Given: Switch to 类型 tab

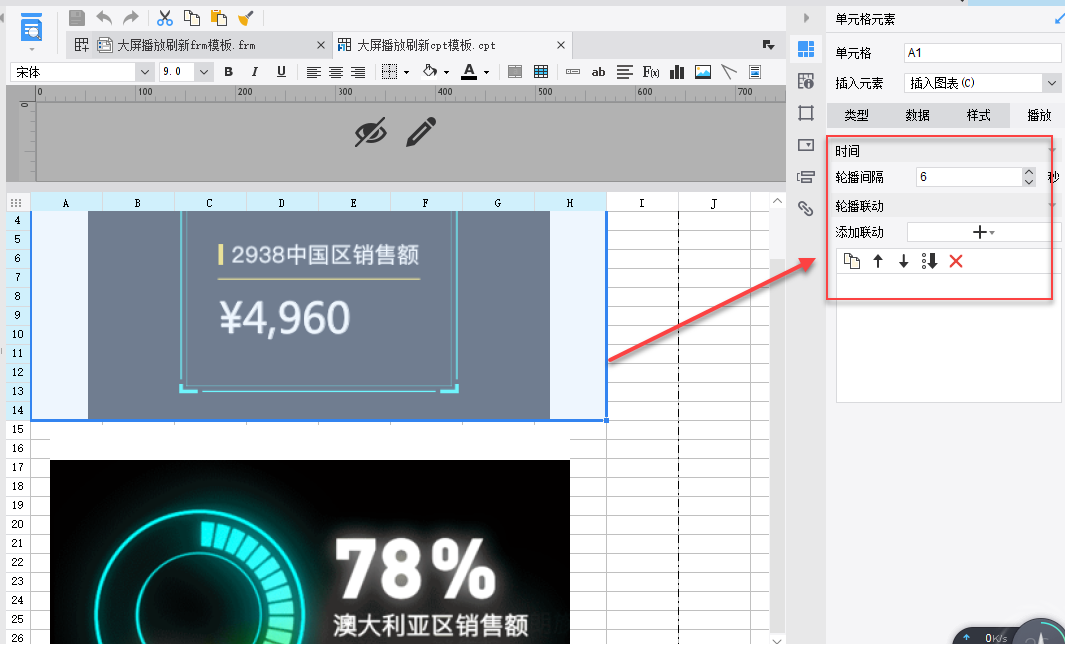Looking at the screenshot, I should [x=856, y=115].
